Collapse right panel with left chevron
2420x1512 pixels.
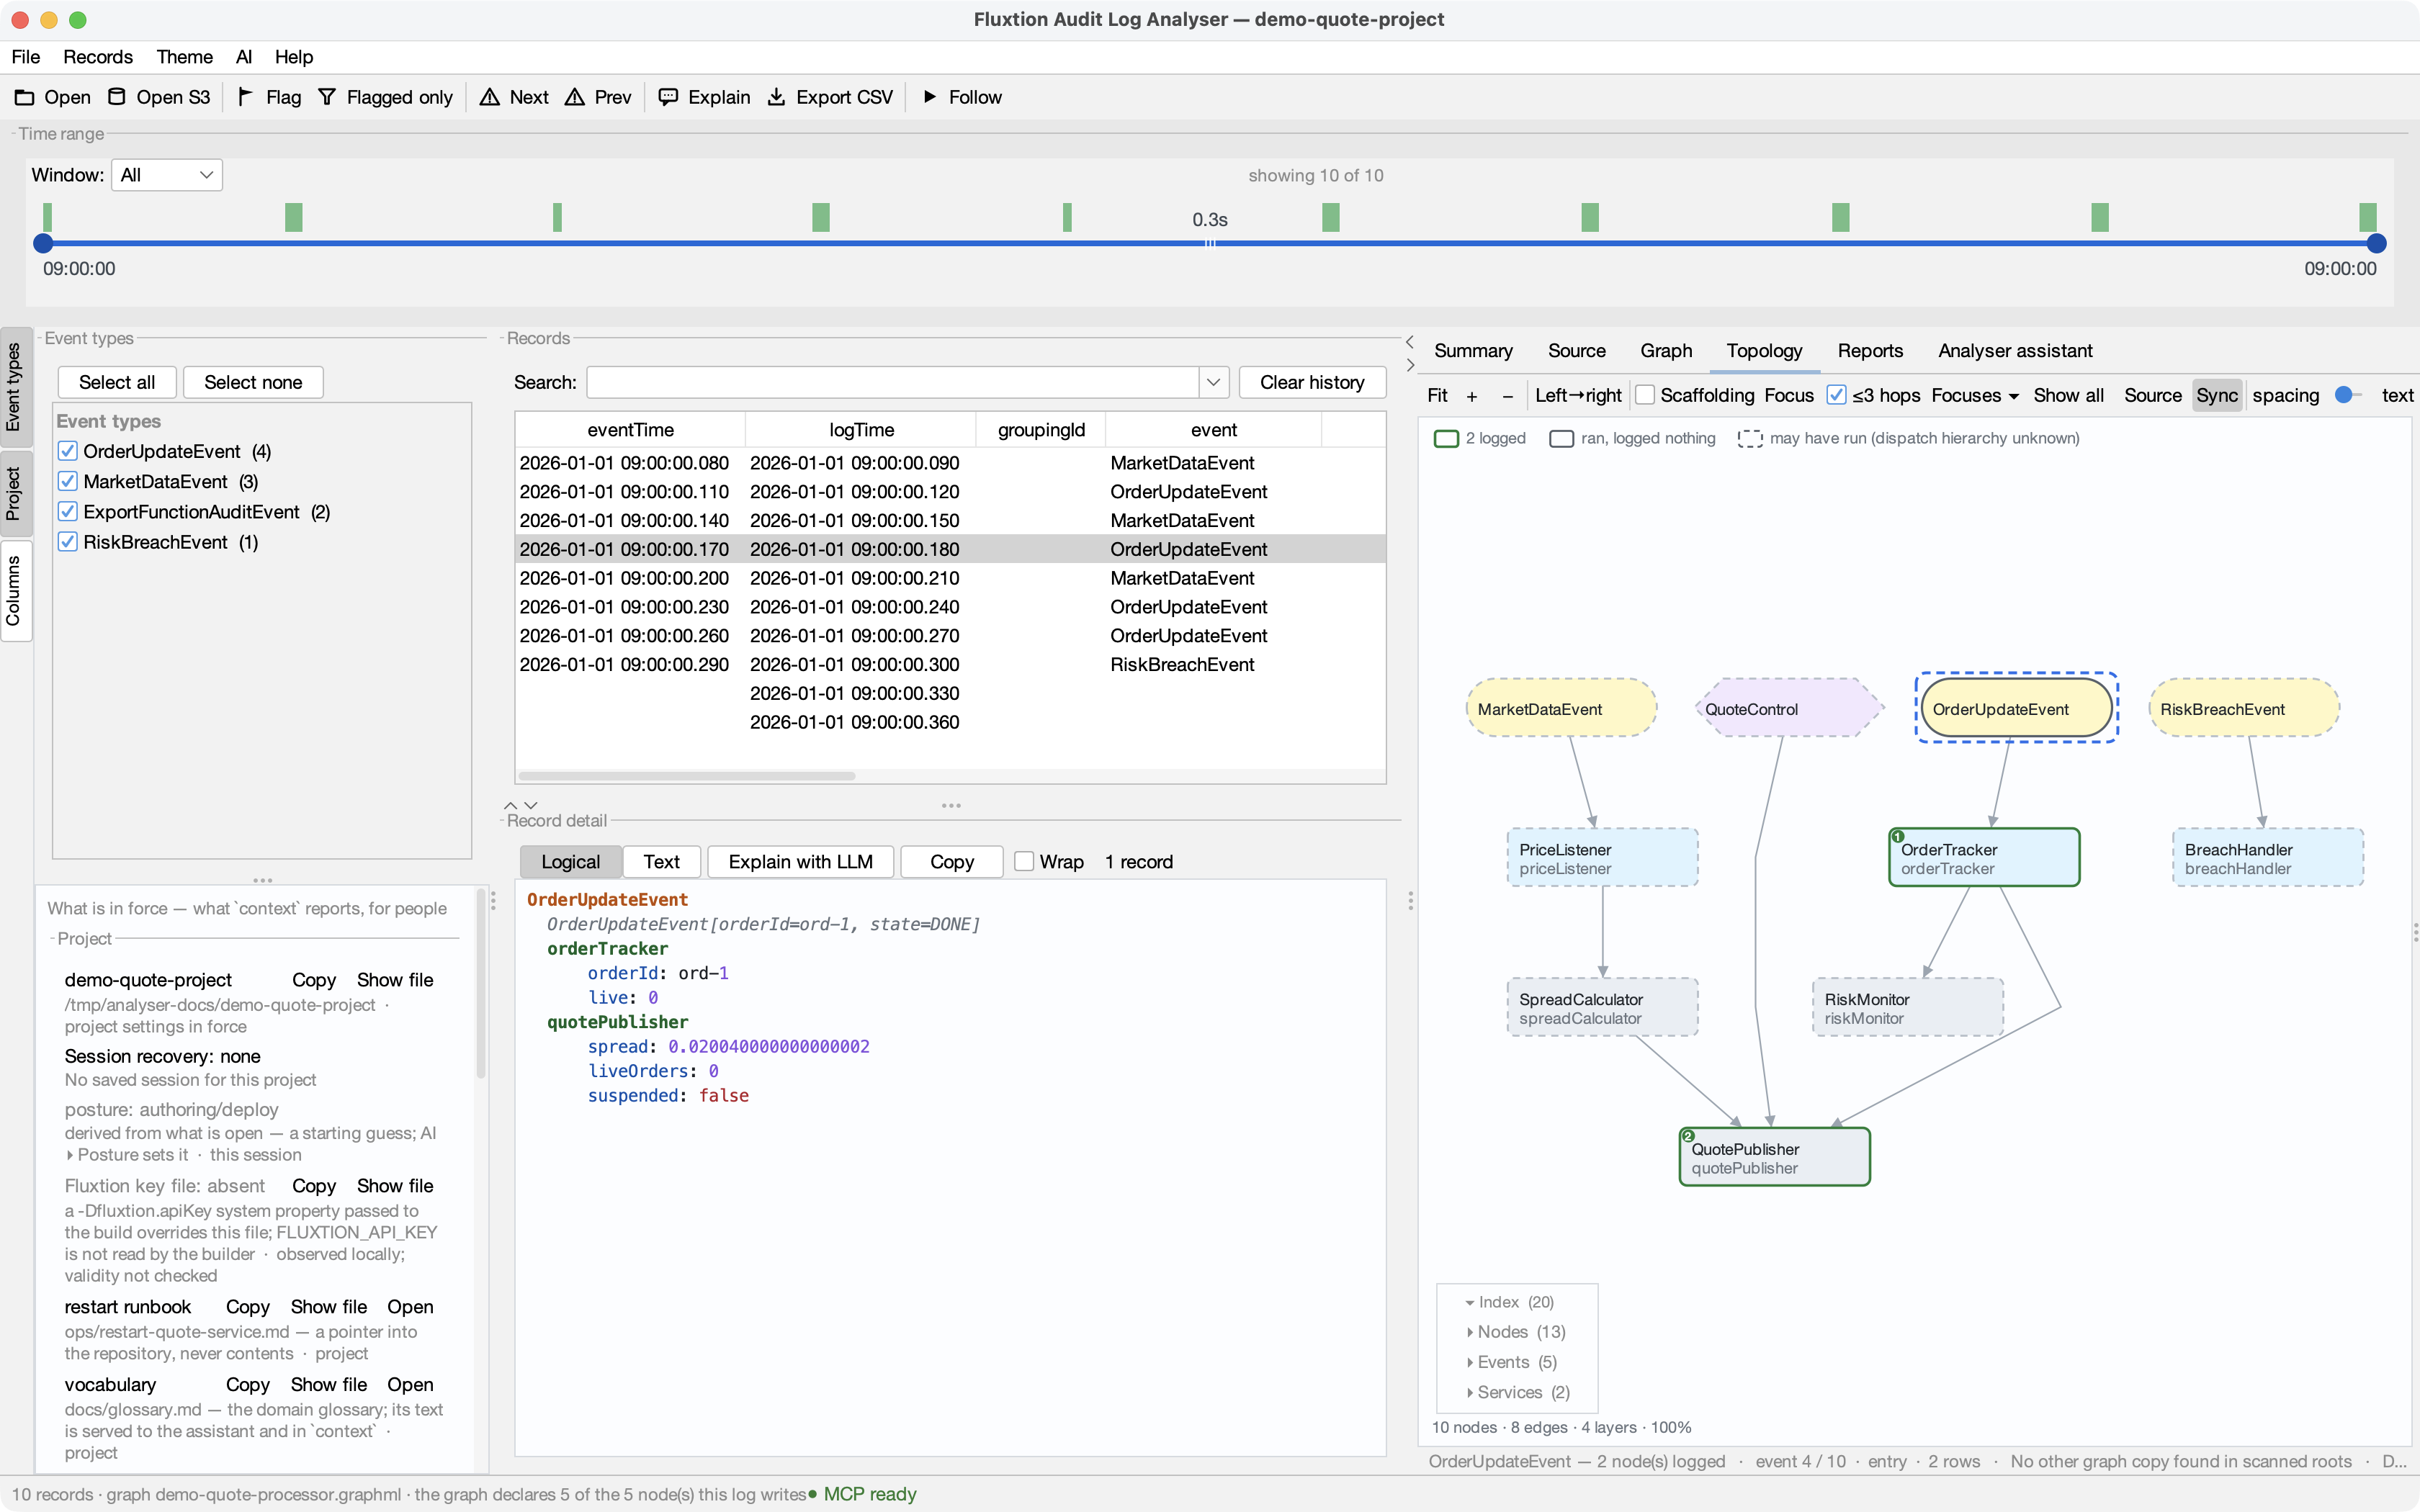point(1410,342)
